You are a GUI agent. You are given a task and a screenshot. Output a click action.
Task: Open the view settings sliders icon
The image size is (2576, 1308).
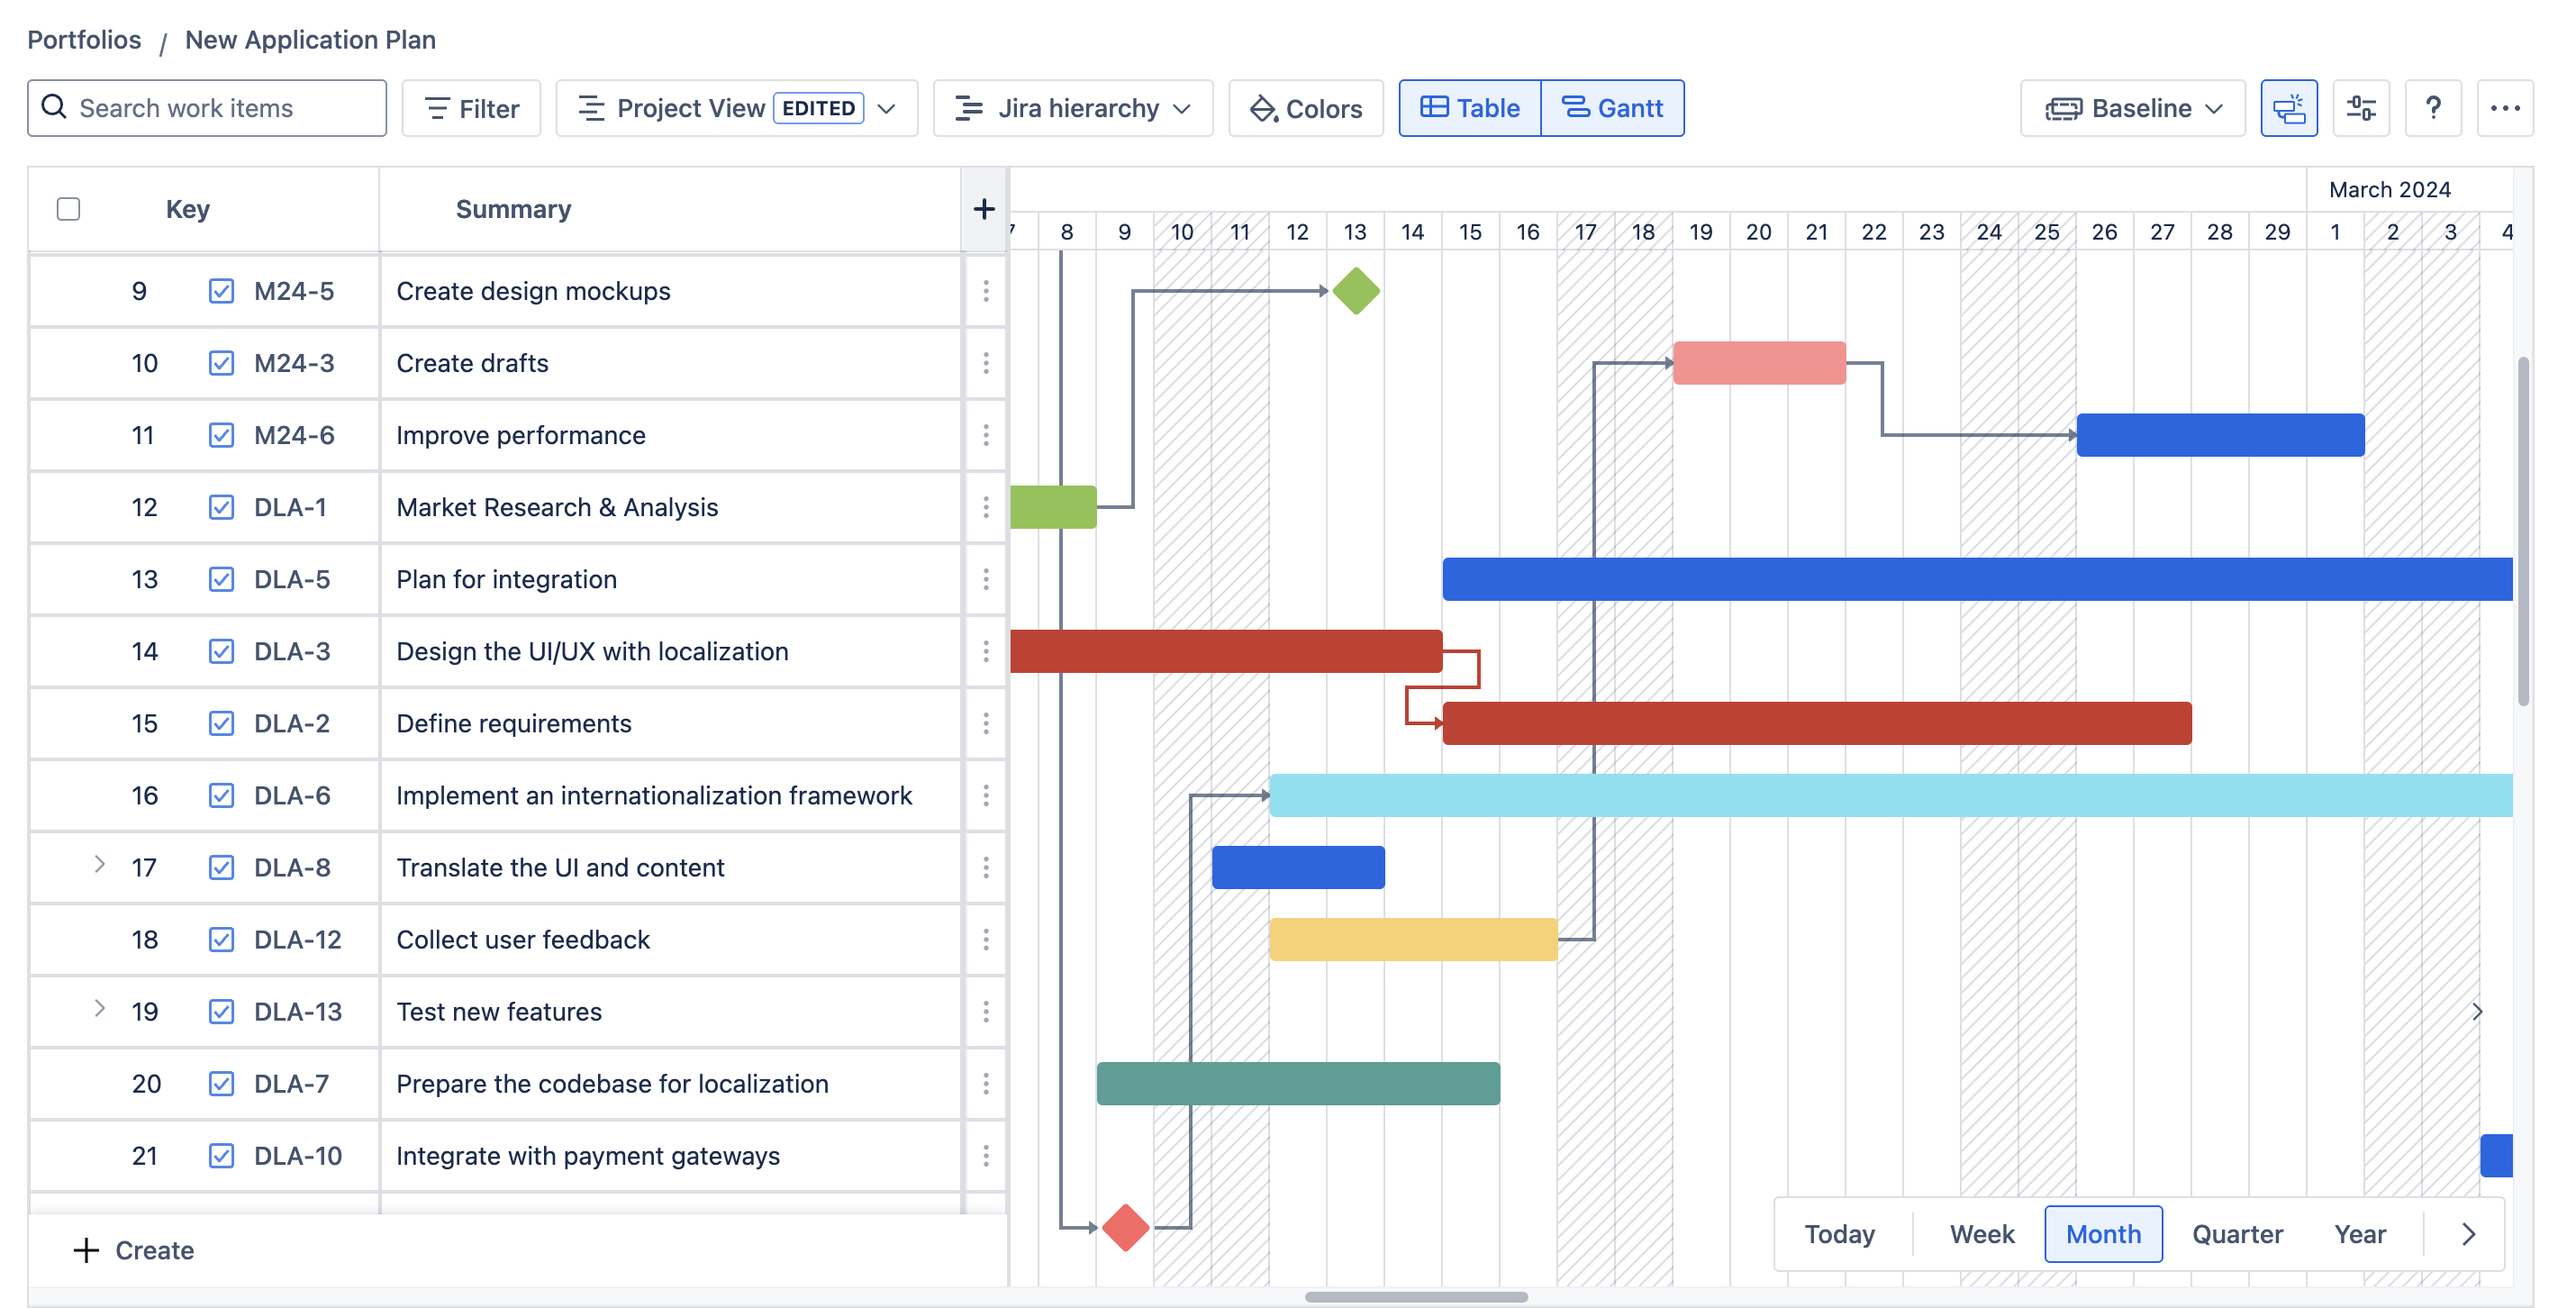(2360, 108)
